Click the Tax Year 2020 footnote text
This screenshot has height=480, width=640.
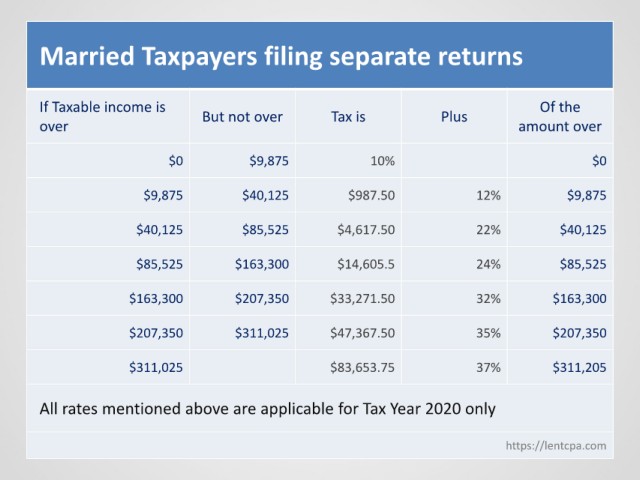coord(267,409)
